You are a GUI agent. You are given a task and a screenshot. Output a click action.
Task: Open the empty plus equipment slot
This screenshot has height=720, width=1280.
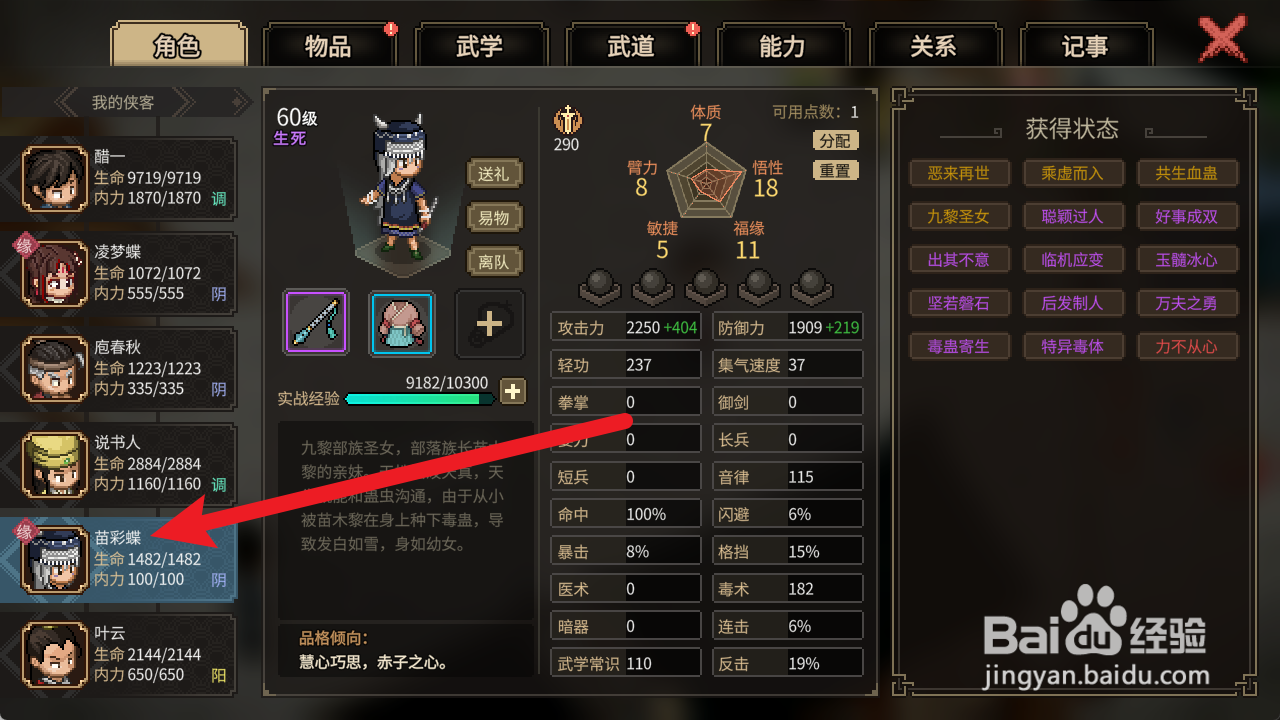489,323
